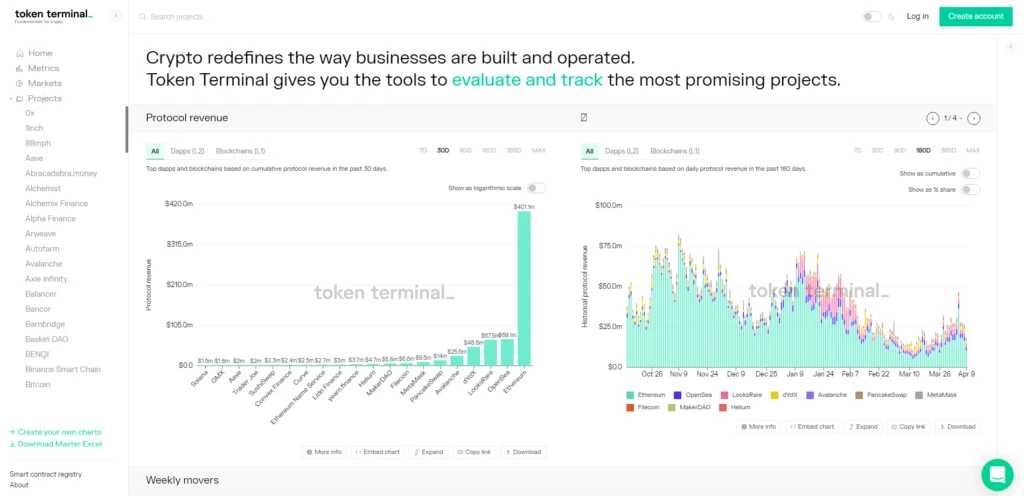This screenshot has height=496, width=1024.
Task: Open the Aave project in the sidebar
Action: click(34, 159)
